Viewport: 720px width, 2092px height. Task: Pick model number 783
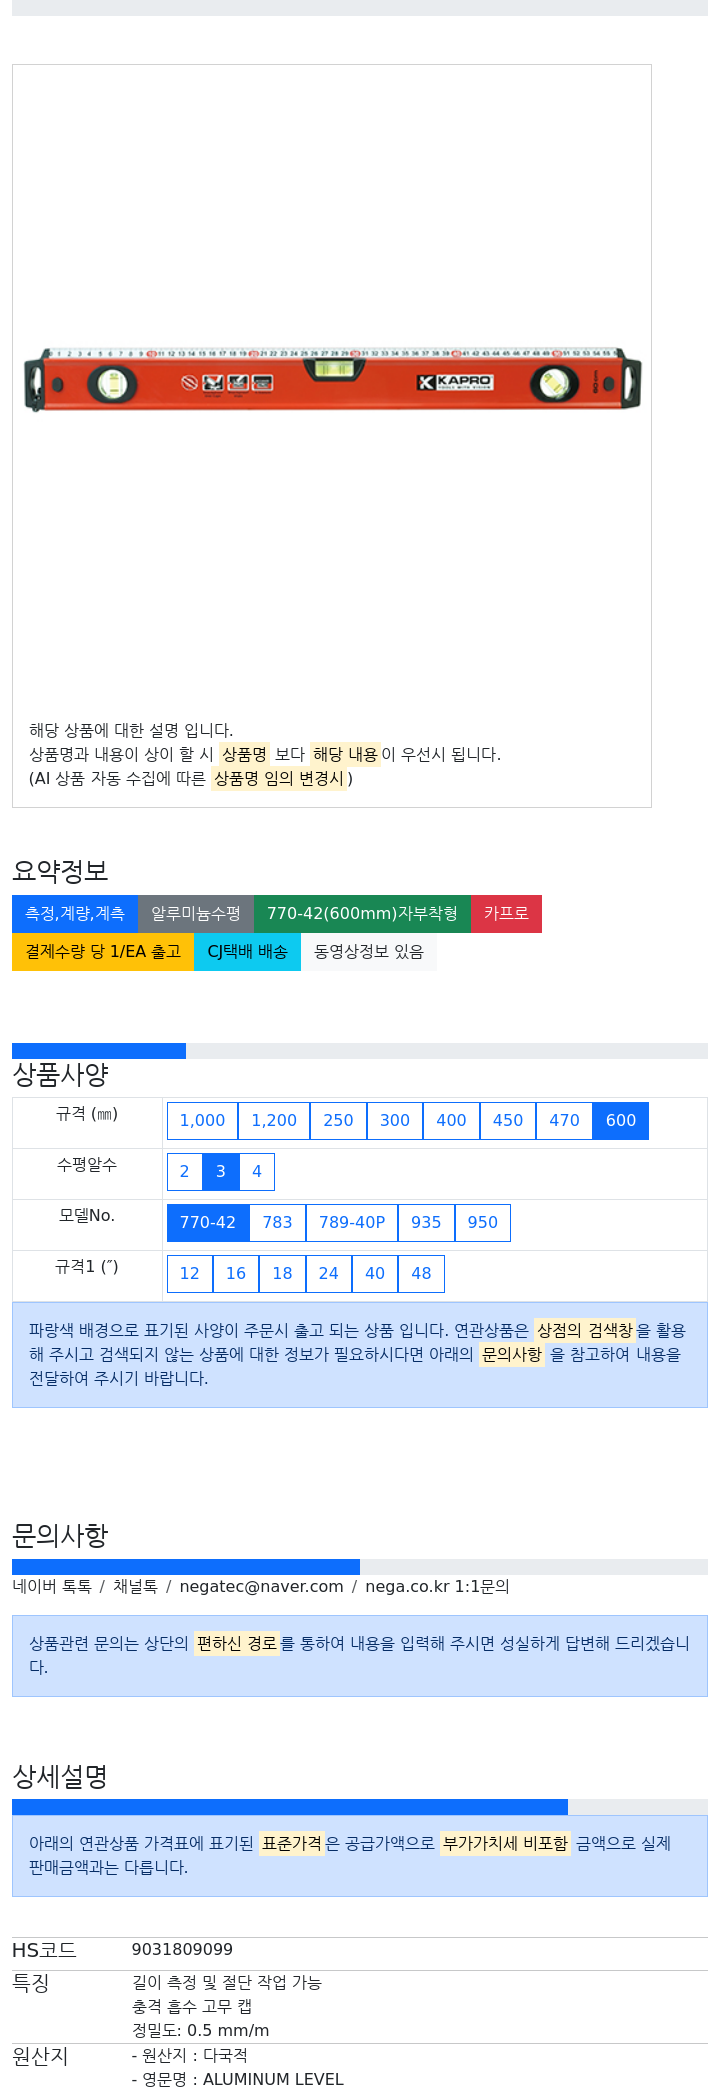277,1222
